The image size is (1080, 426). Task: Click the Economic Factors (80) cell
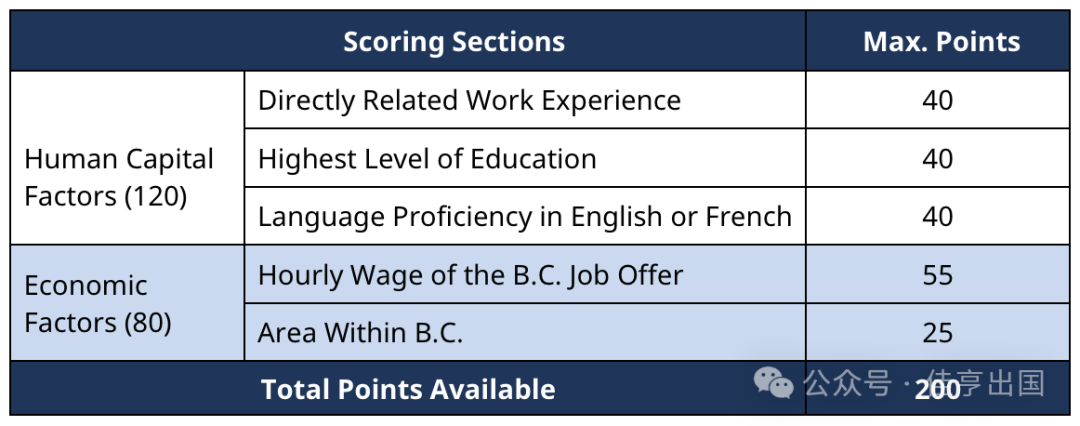[127, 303]
